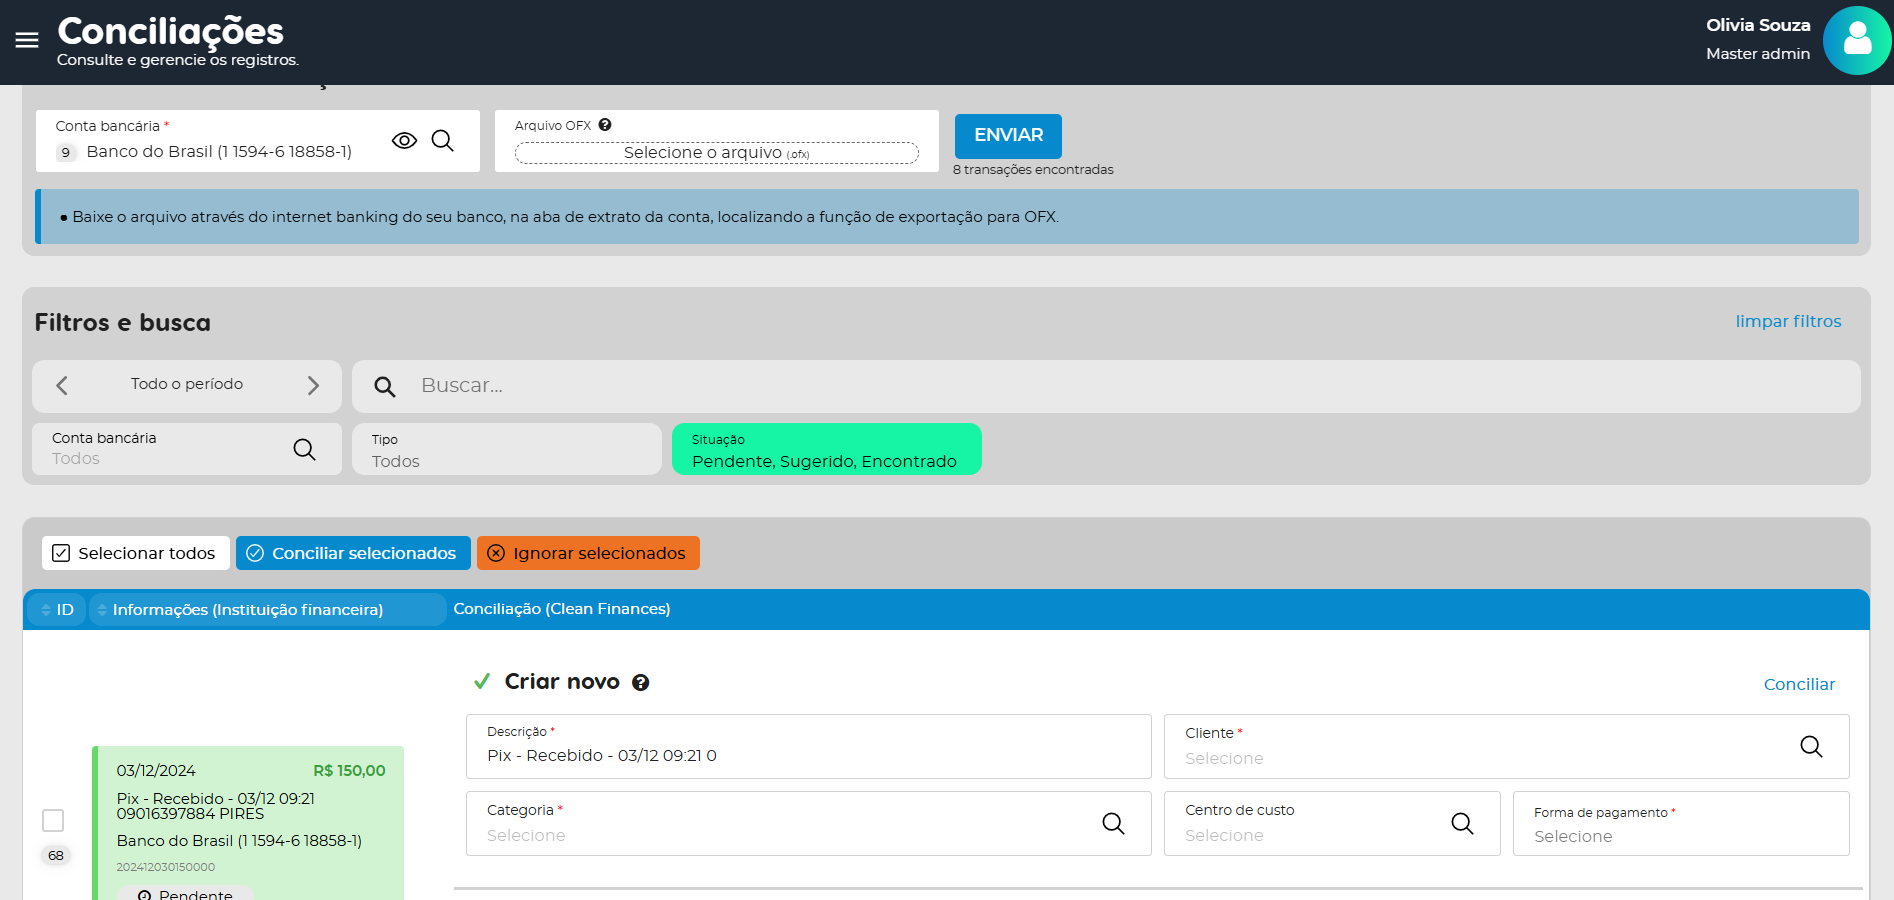Click the Arquivo OFX help question mark icon

(x=605, y=125)
